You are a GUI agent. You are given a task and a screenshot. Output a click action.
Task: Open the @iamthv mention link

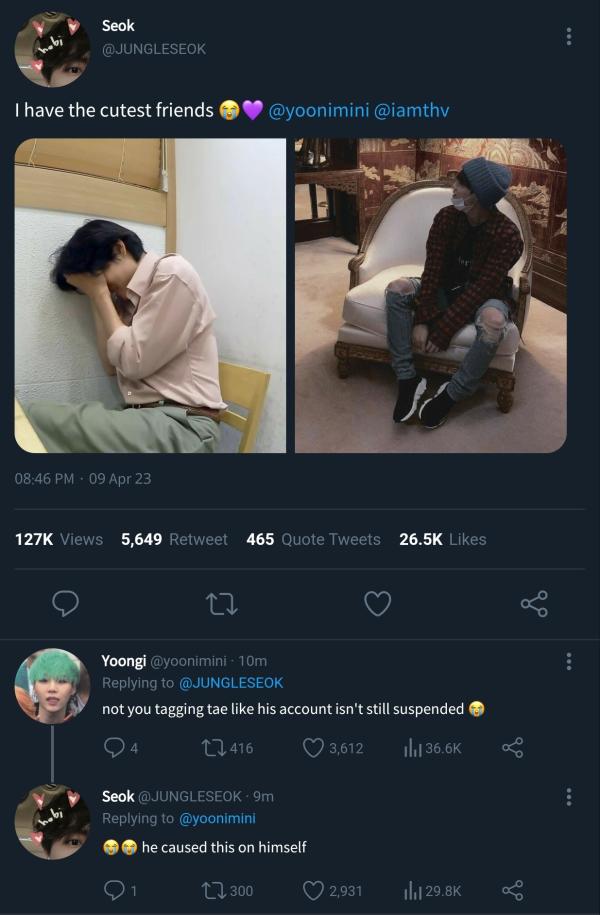(x=411, y=110)
